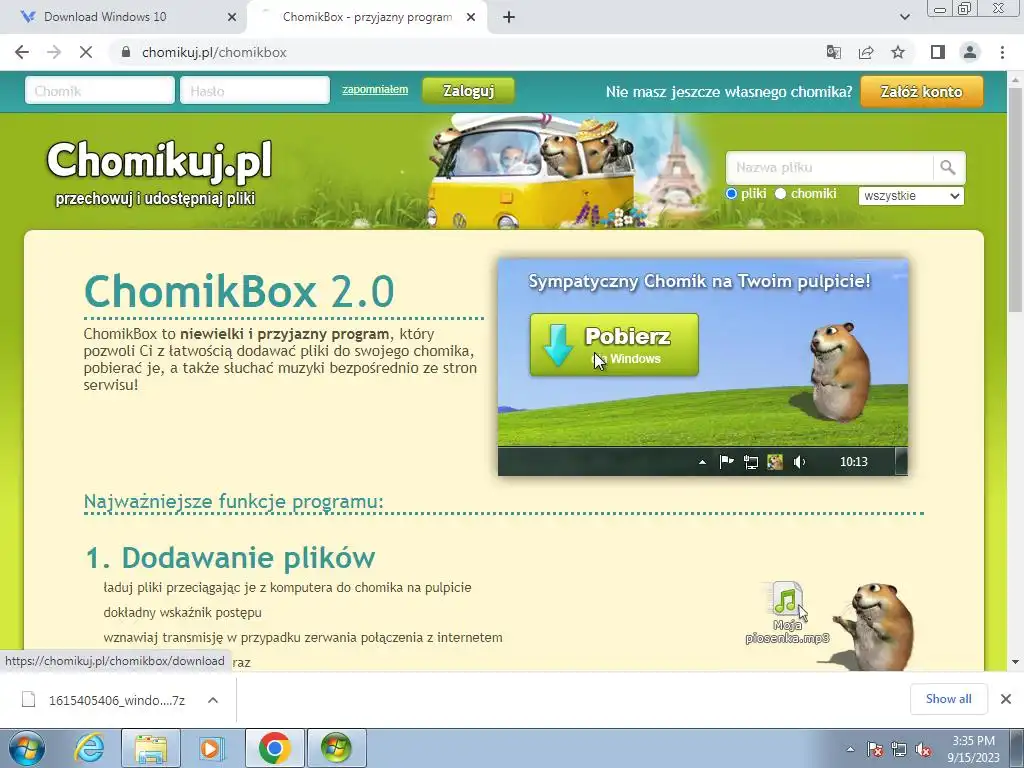Click the Windows flag app icon in taskbar
This screenshot has width=1024, height=768.
tap(336, 748)
